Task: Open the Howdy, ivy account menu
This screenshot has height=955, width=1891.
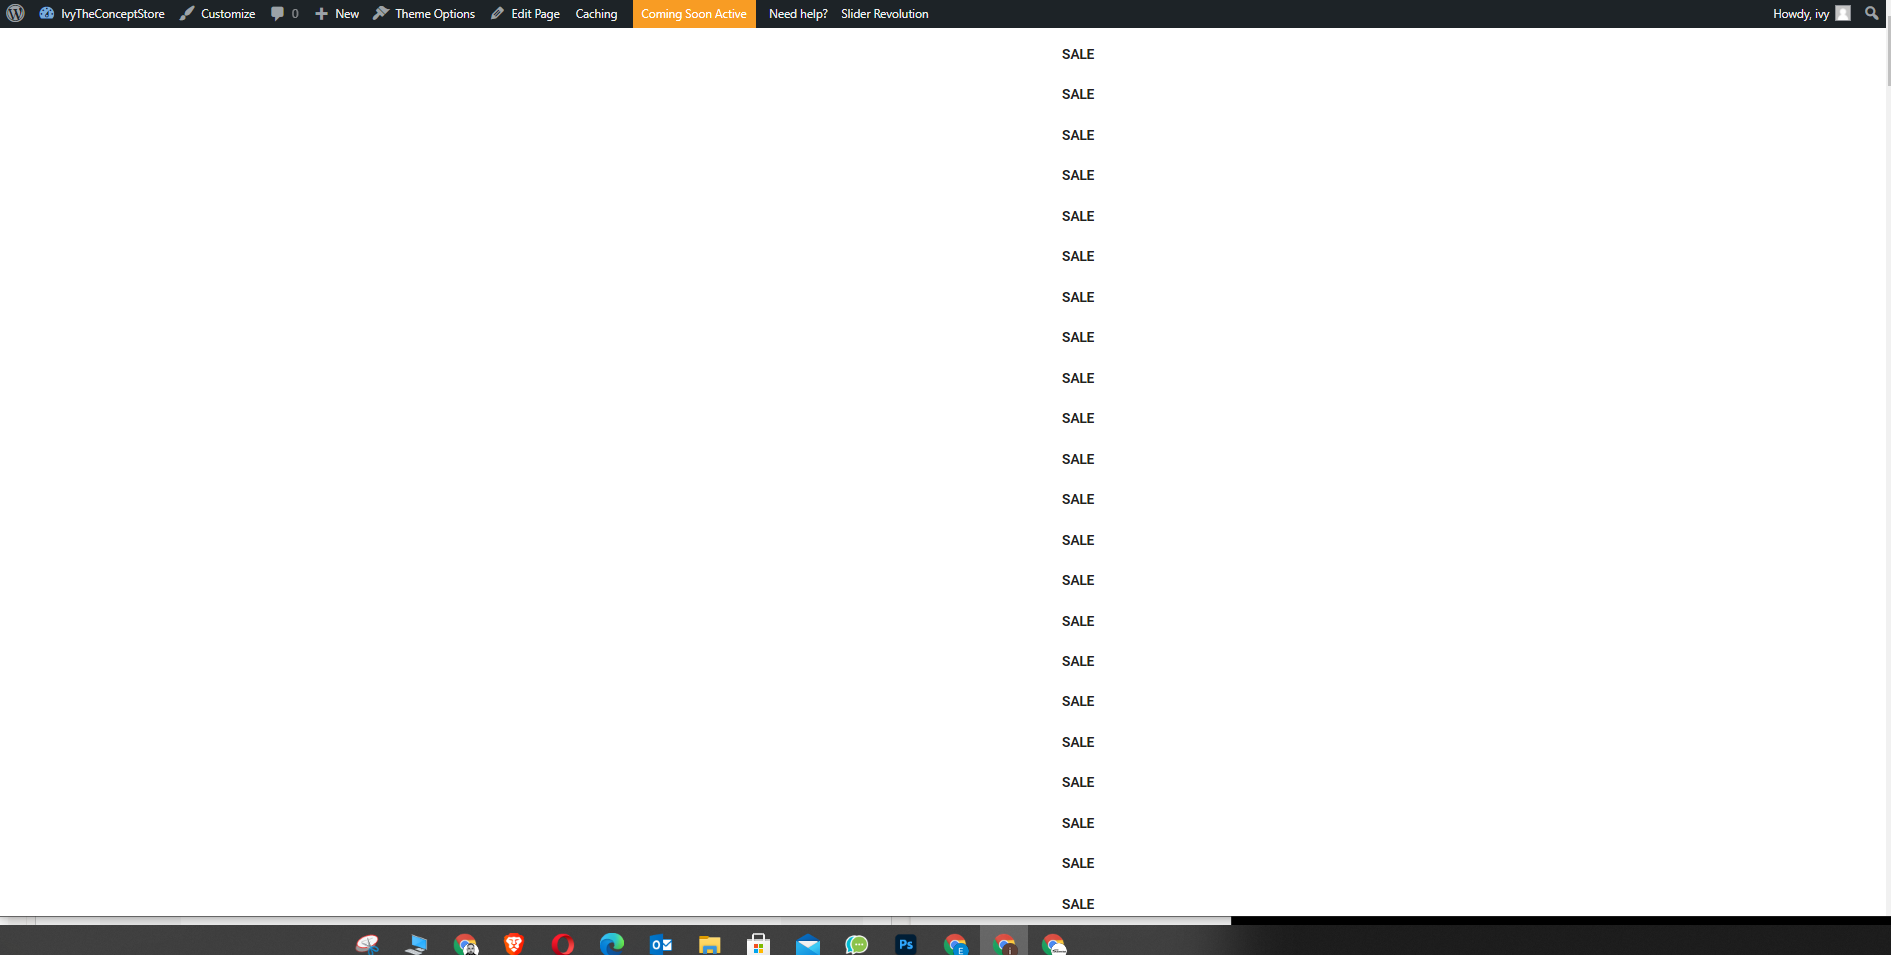Action: (1811, 14)
